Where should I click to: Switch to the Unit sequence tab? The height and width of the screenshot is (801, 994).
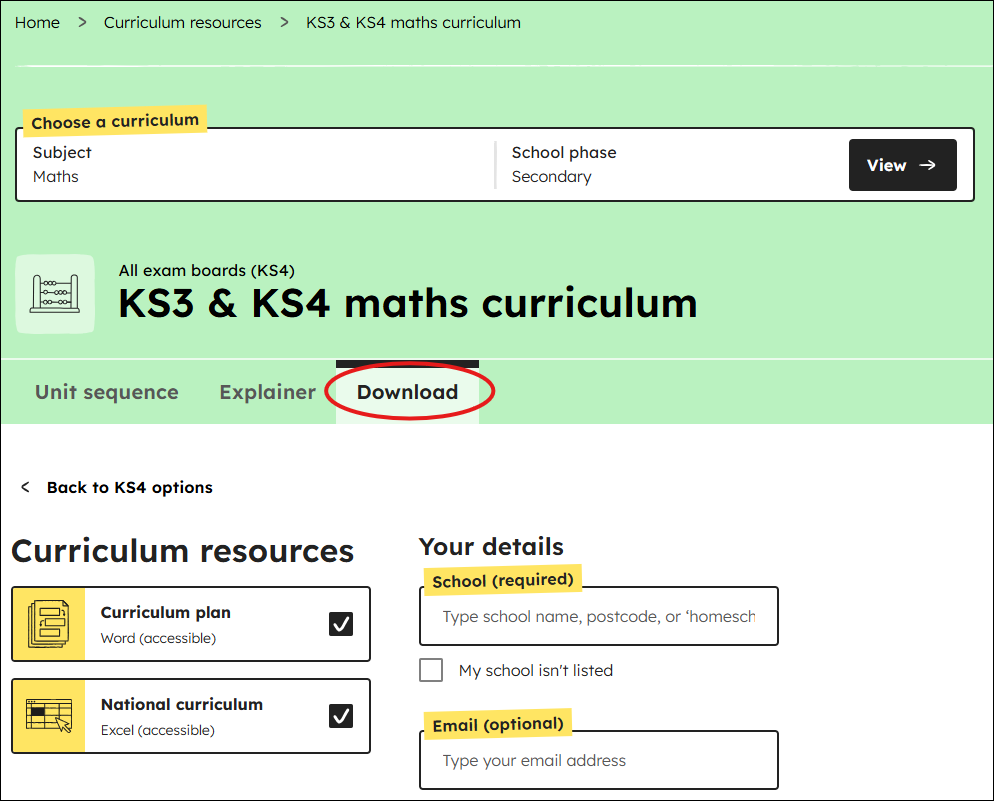click(x=106, y=392)
